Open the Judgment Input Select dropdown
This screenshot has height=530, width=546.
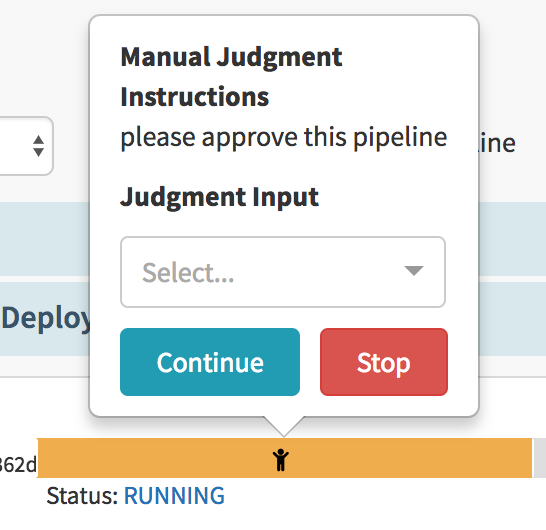283,272
